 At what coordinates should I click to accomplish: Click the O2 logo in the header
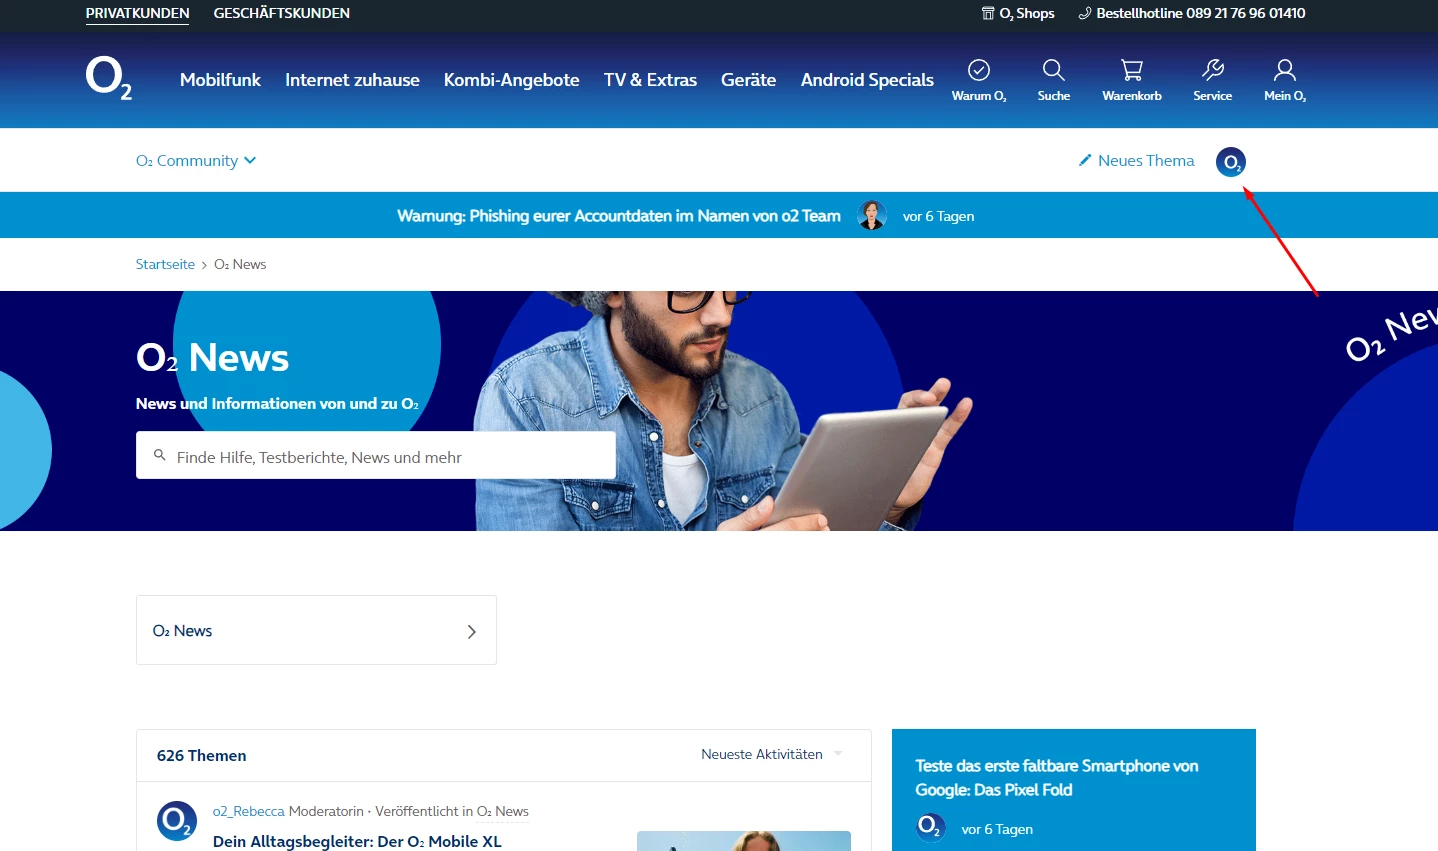pyautogui.click(x=109, y=78)
